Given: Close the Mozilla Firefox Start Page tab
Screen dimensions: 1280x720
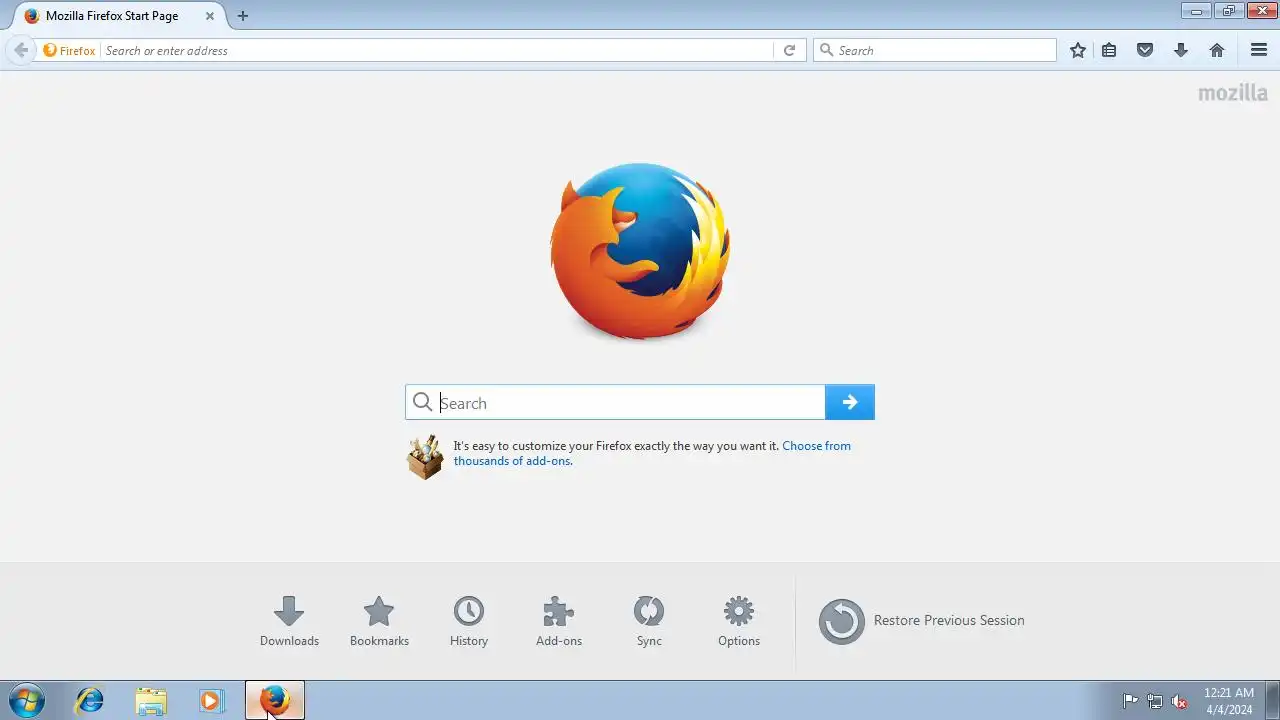Looking at the screenshot, I should [x=210, y=16].
